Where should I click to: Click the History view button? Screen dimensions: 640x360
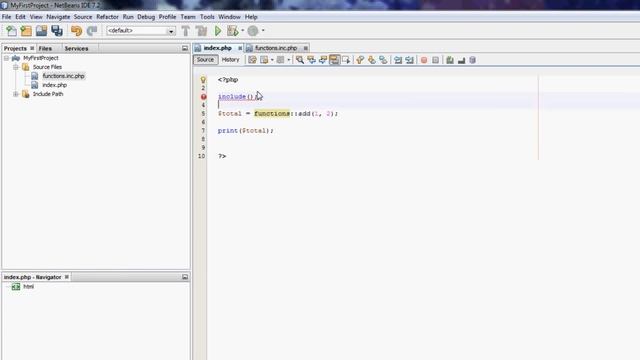pos(230,60)
